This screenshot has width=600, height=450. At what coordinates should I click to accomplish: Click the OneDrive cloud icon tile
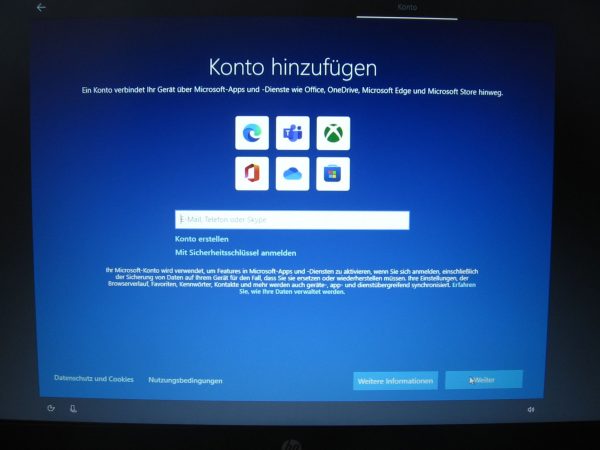pos(292,173)
